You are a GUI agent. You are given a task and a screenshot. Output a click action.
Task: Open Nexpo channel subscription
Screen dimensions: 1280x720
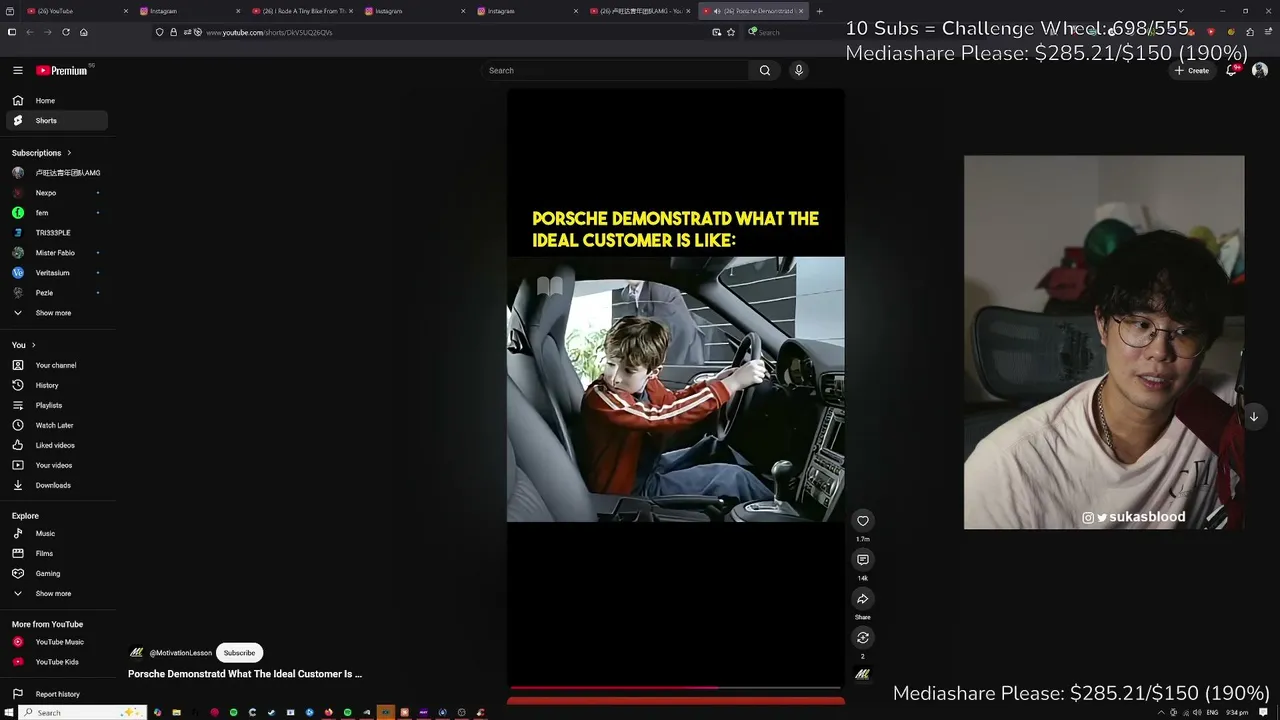tap(56, 193)
